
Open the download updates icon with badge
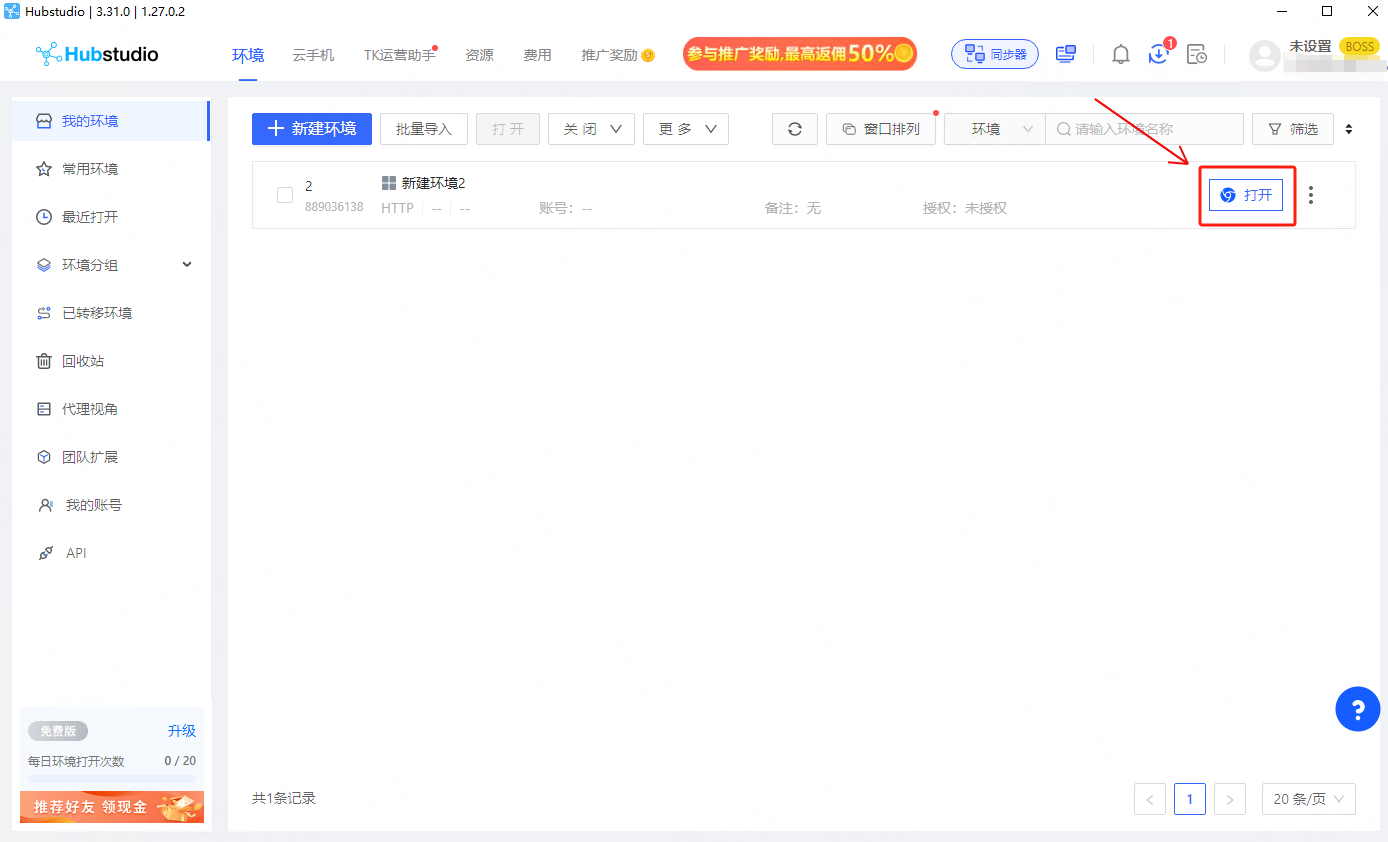pyautogui.click(x=1159, y=54)
